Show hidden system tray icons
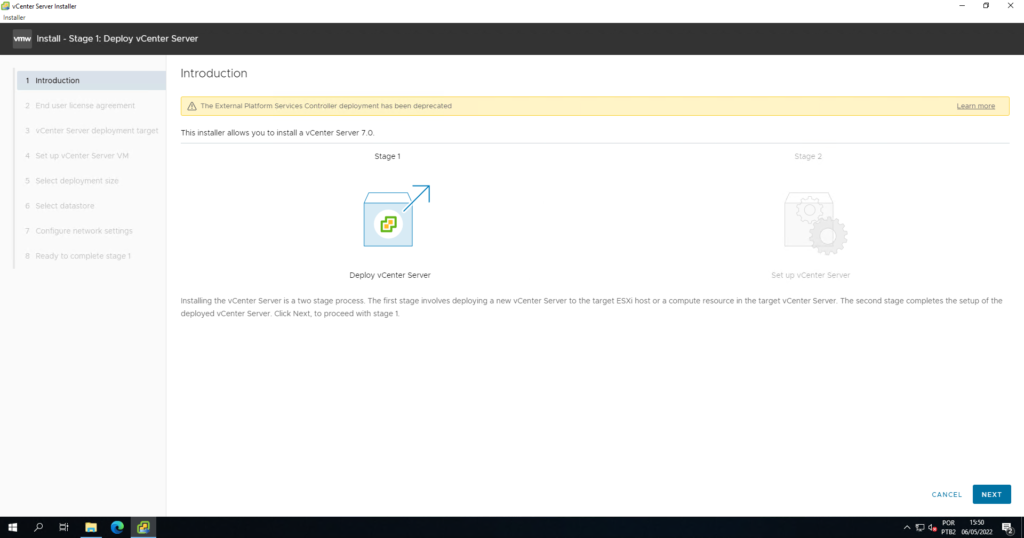Screen dimensions: 1024x538 (x=906, y=528)
